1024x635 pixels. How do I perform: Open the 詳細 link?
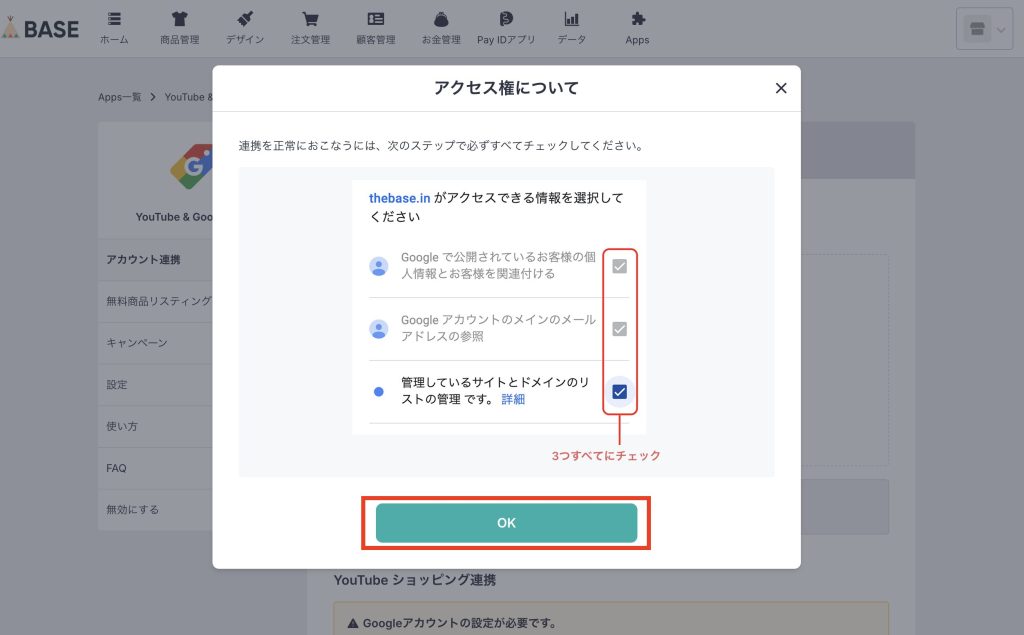[x=513, y=399]
